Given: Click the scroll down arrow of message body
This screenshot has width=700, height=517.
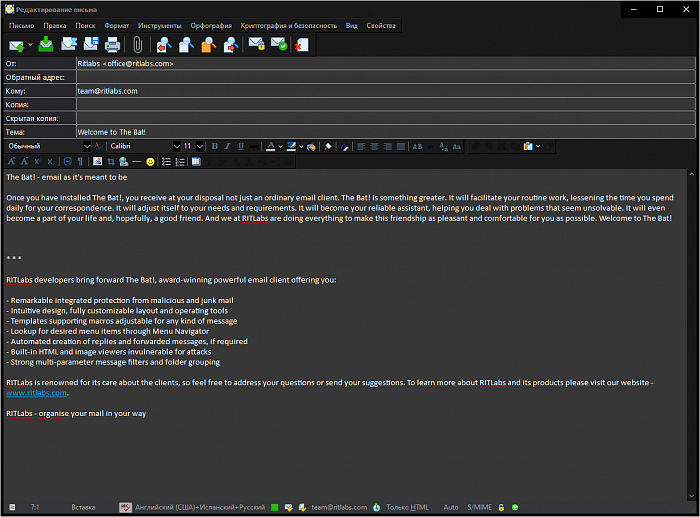Looking at the screenshot, I should click(x=692, y=496).
